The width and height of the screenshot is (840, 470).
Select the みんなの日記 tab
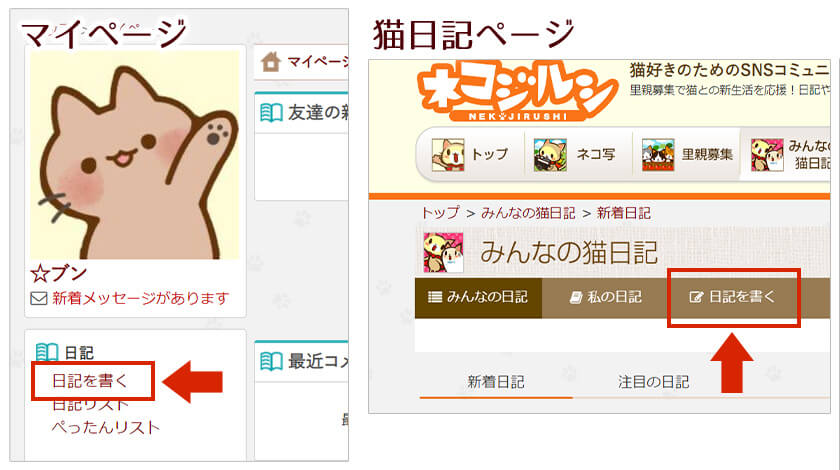tap(478, 297)
